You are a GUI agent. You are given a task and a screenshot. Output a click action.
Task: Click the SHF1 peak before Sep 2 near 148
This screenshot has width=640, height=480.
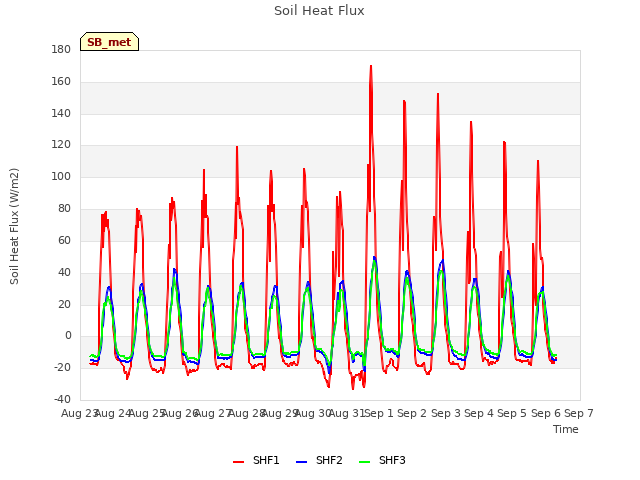pyautogui.click(x=404, y=101)
